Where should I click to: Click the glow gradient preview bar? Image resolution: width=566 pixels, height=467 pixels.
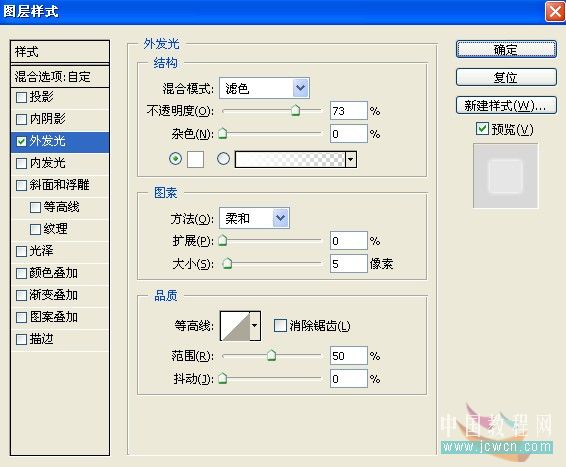pos(290,159)
